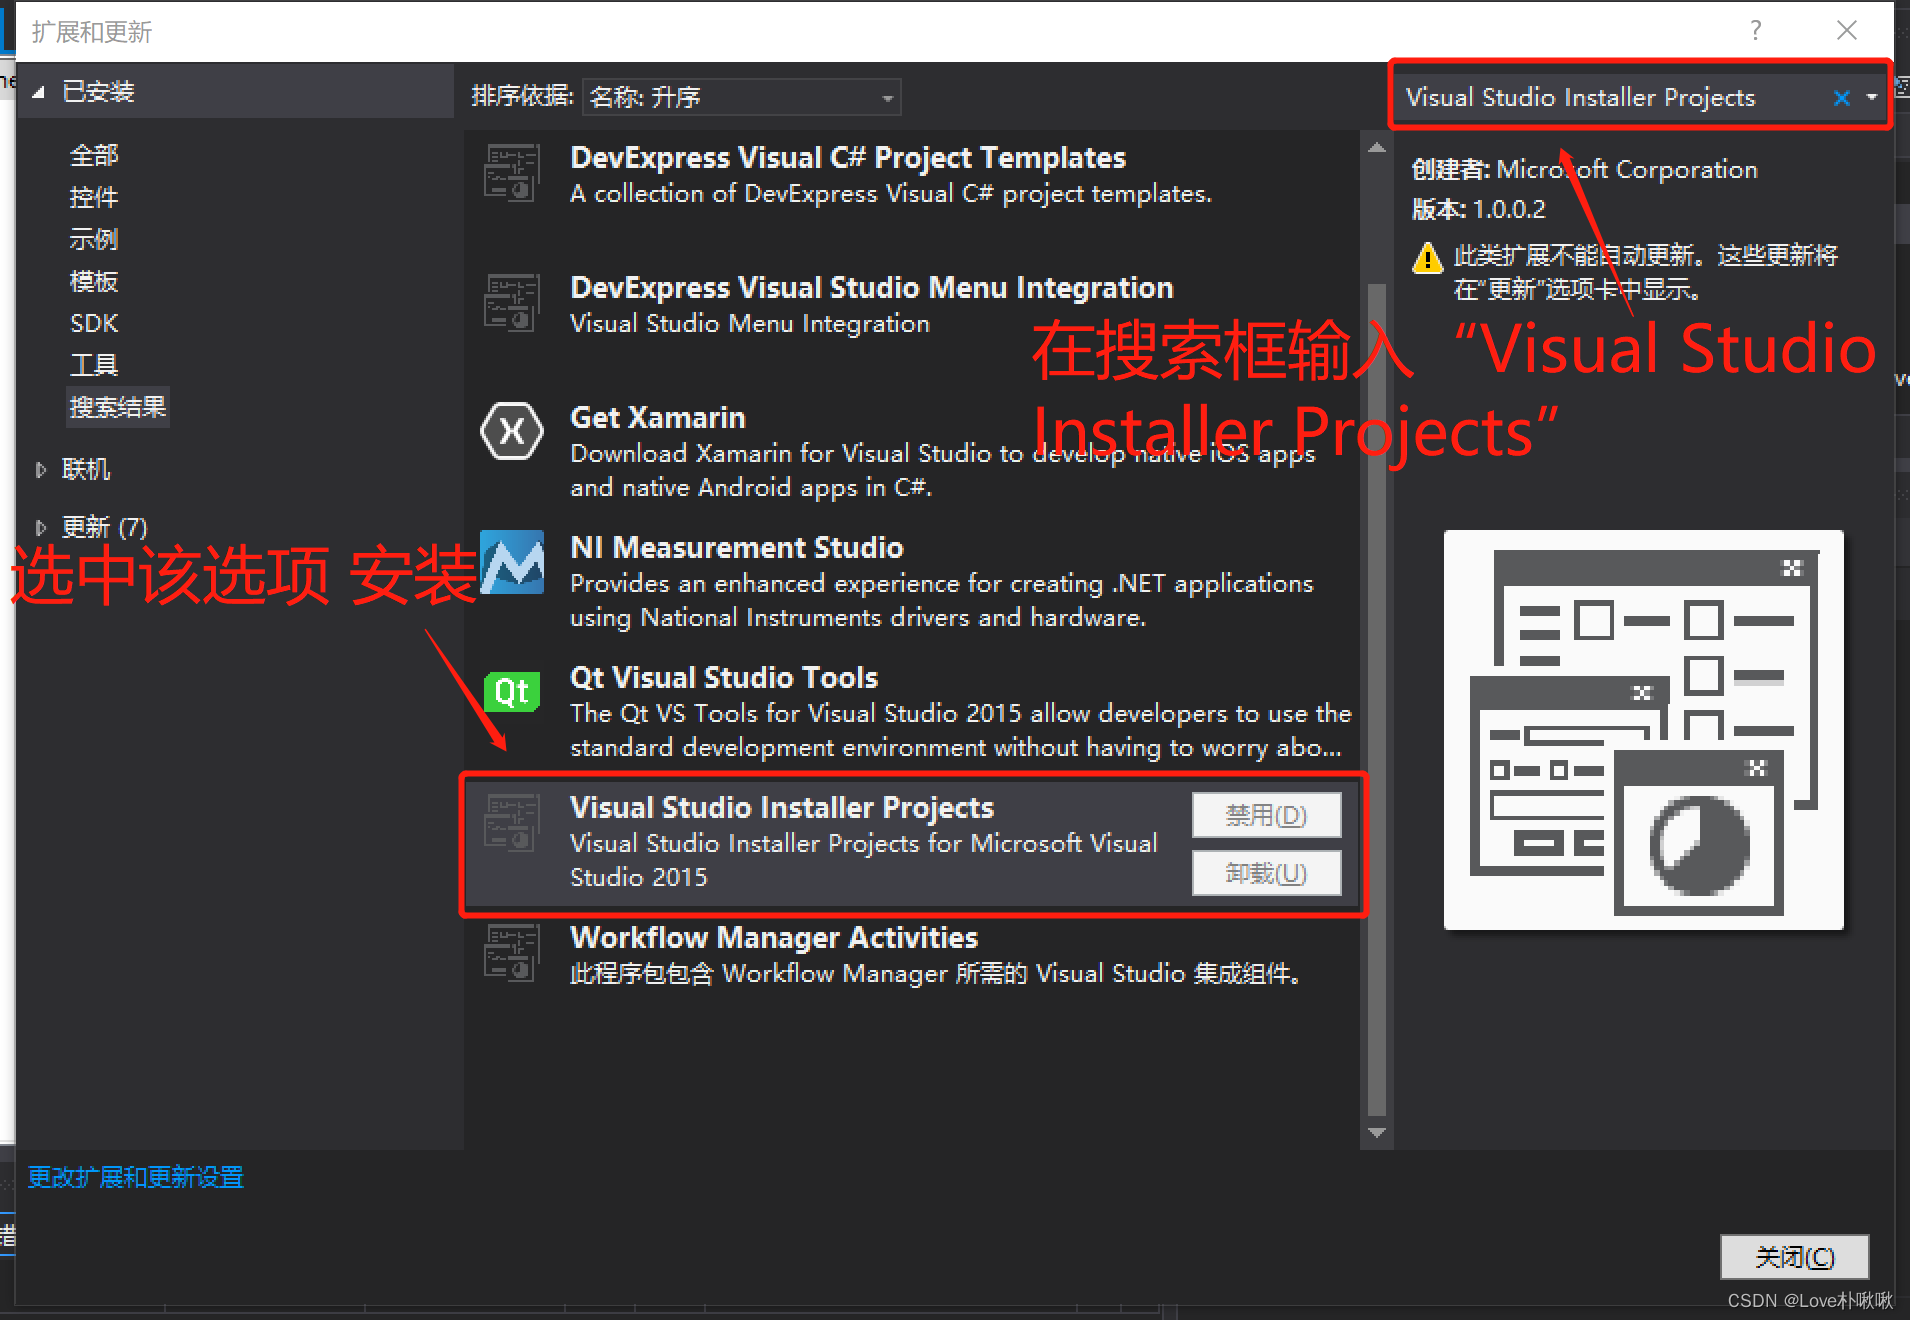Click the DevExpress Visual C# Project Templates icon
The image size is (1910, 1320).
coord(511,172)
